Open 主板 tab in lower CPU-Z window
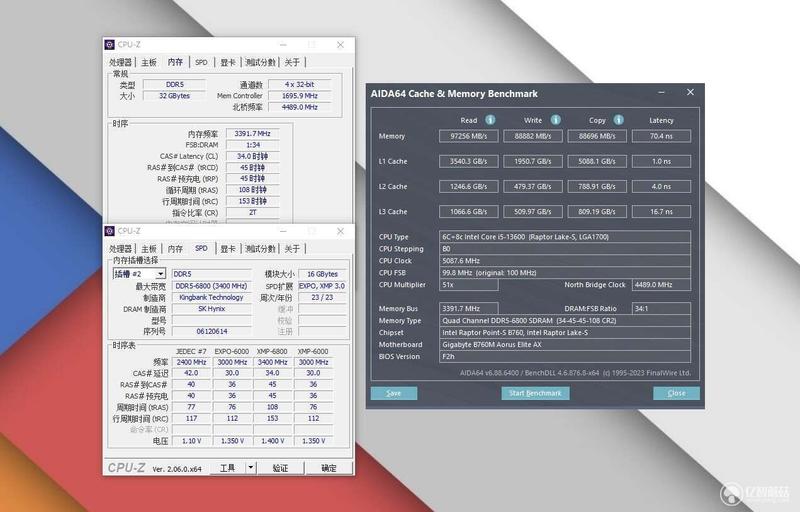The height and width of the screenshot is (512, 800). pyautogui.click(x=149, y=249)
